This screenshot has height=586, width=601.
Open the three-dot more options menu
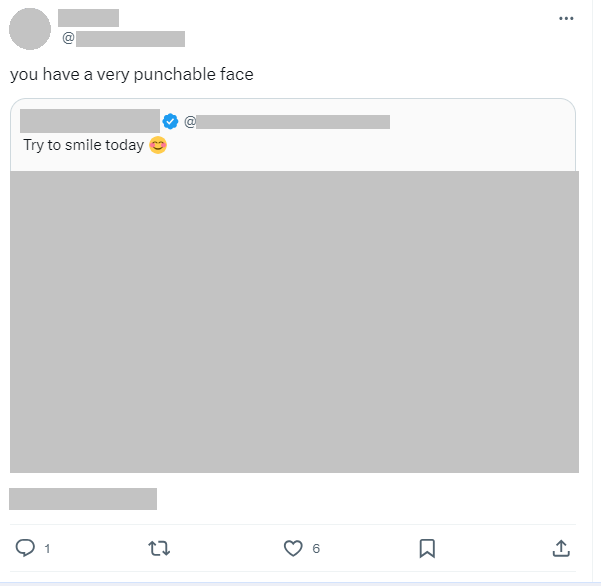coord(566,19)
